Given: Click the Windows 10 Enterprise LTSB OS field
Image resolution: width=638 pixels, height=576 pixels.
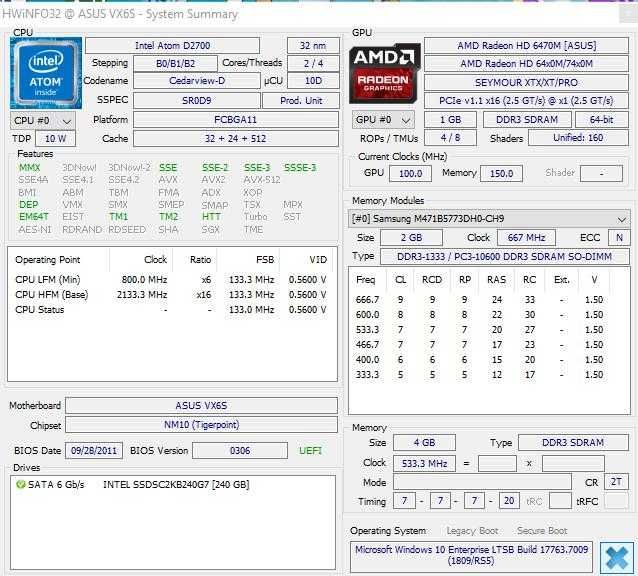Looking at the screenshot, I should click(471, 556).
